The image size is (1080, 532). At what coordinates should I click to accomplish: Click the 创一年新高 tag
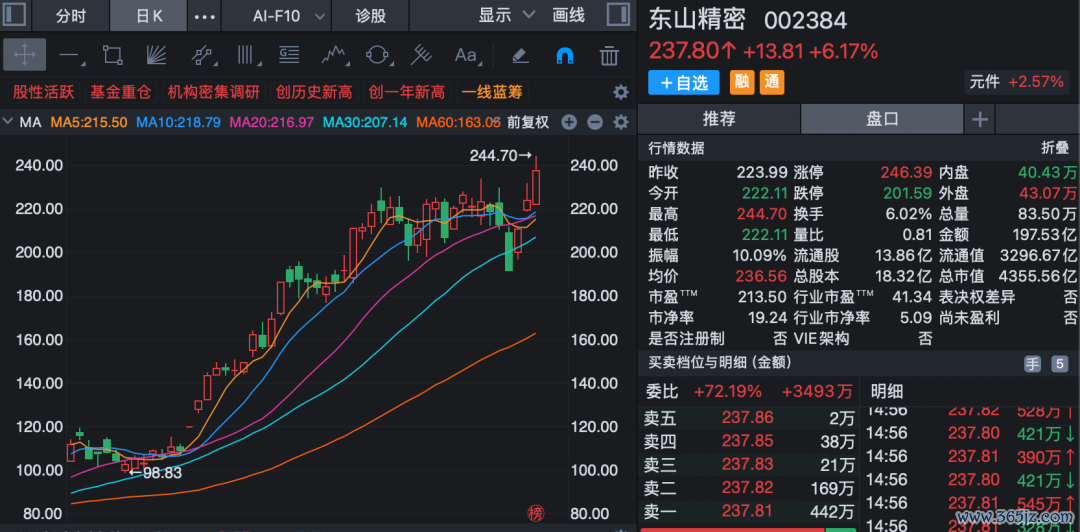pos(407,92)
